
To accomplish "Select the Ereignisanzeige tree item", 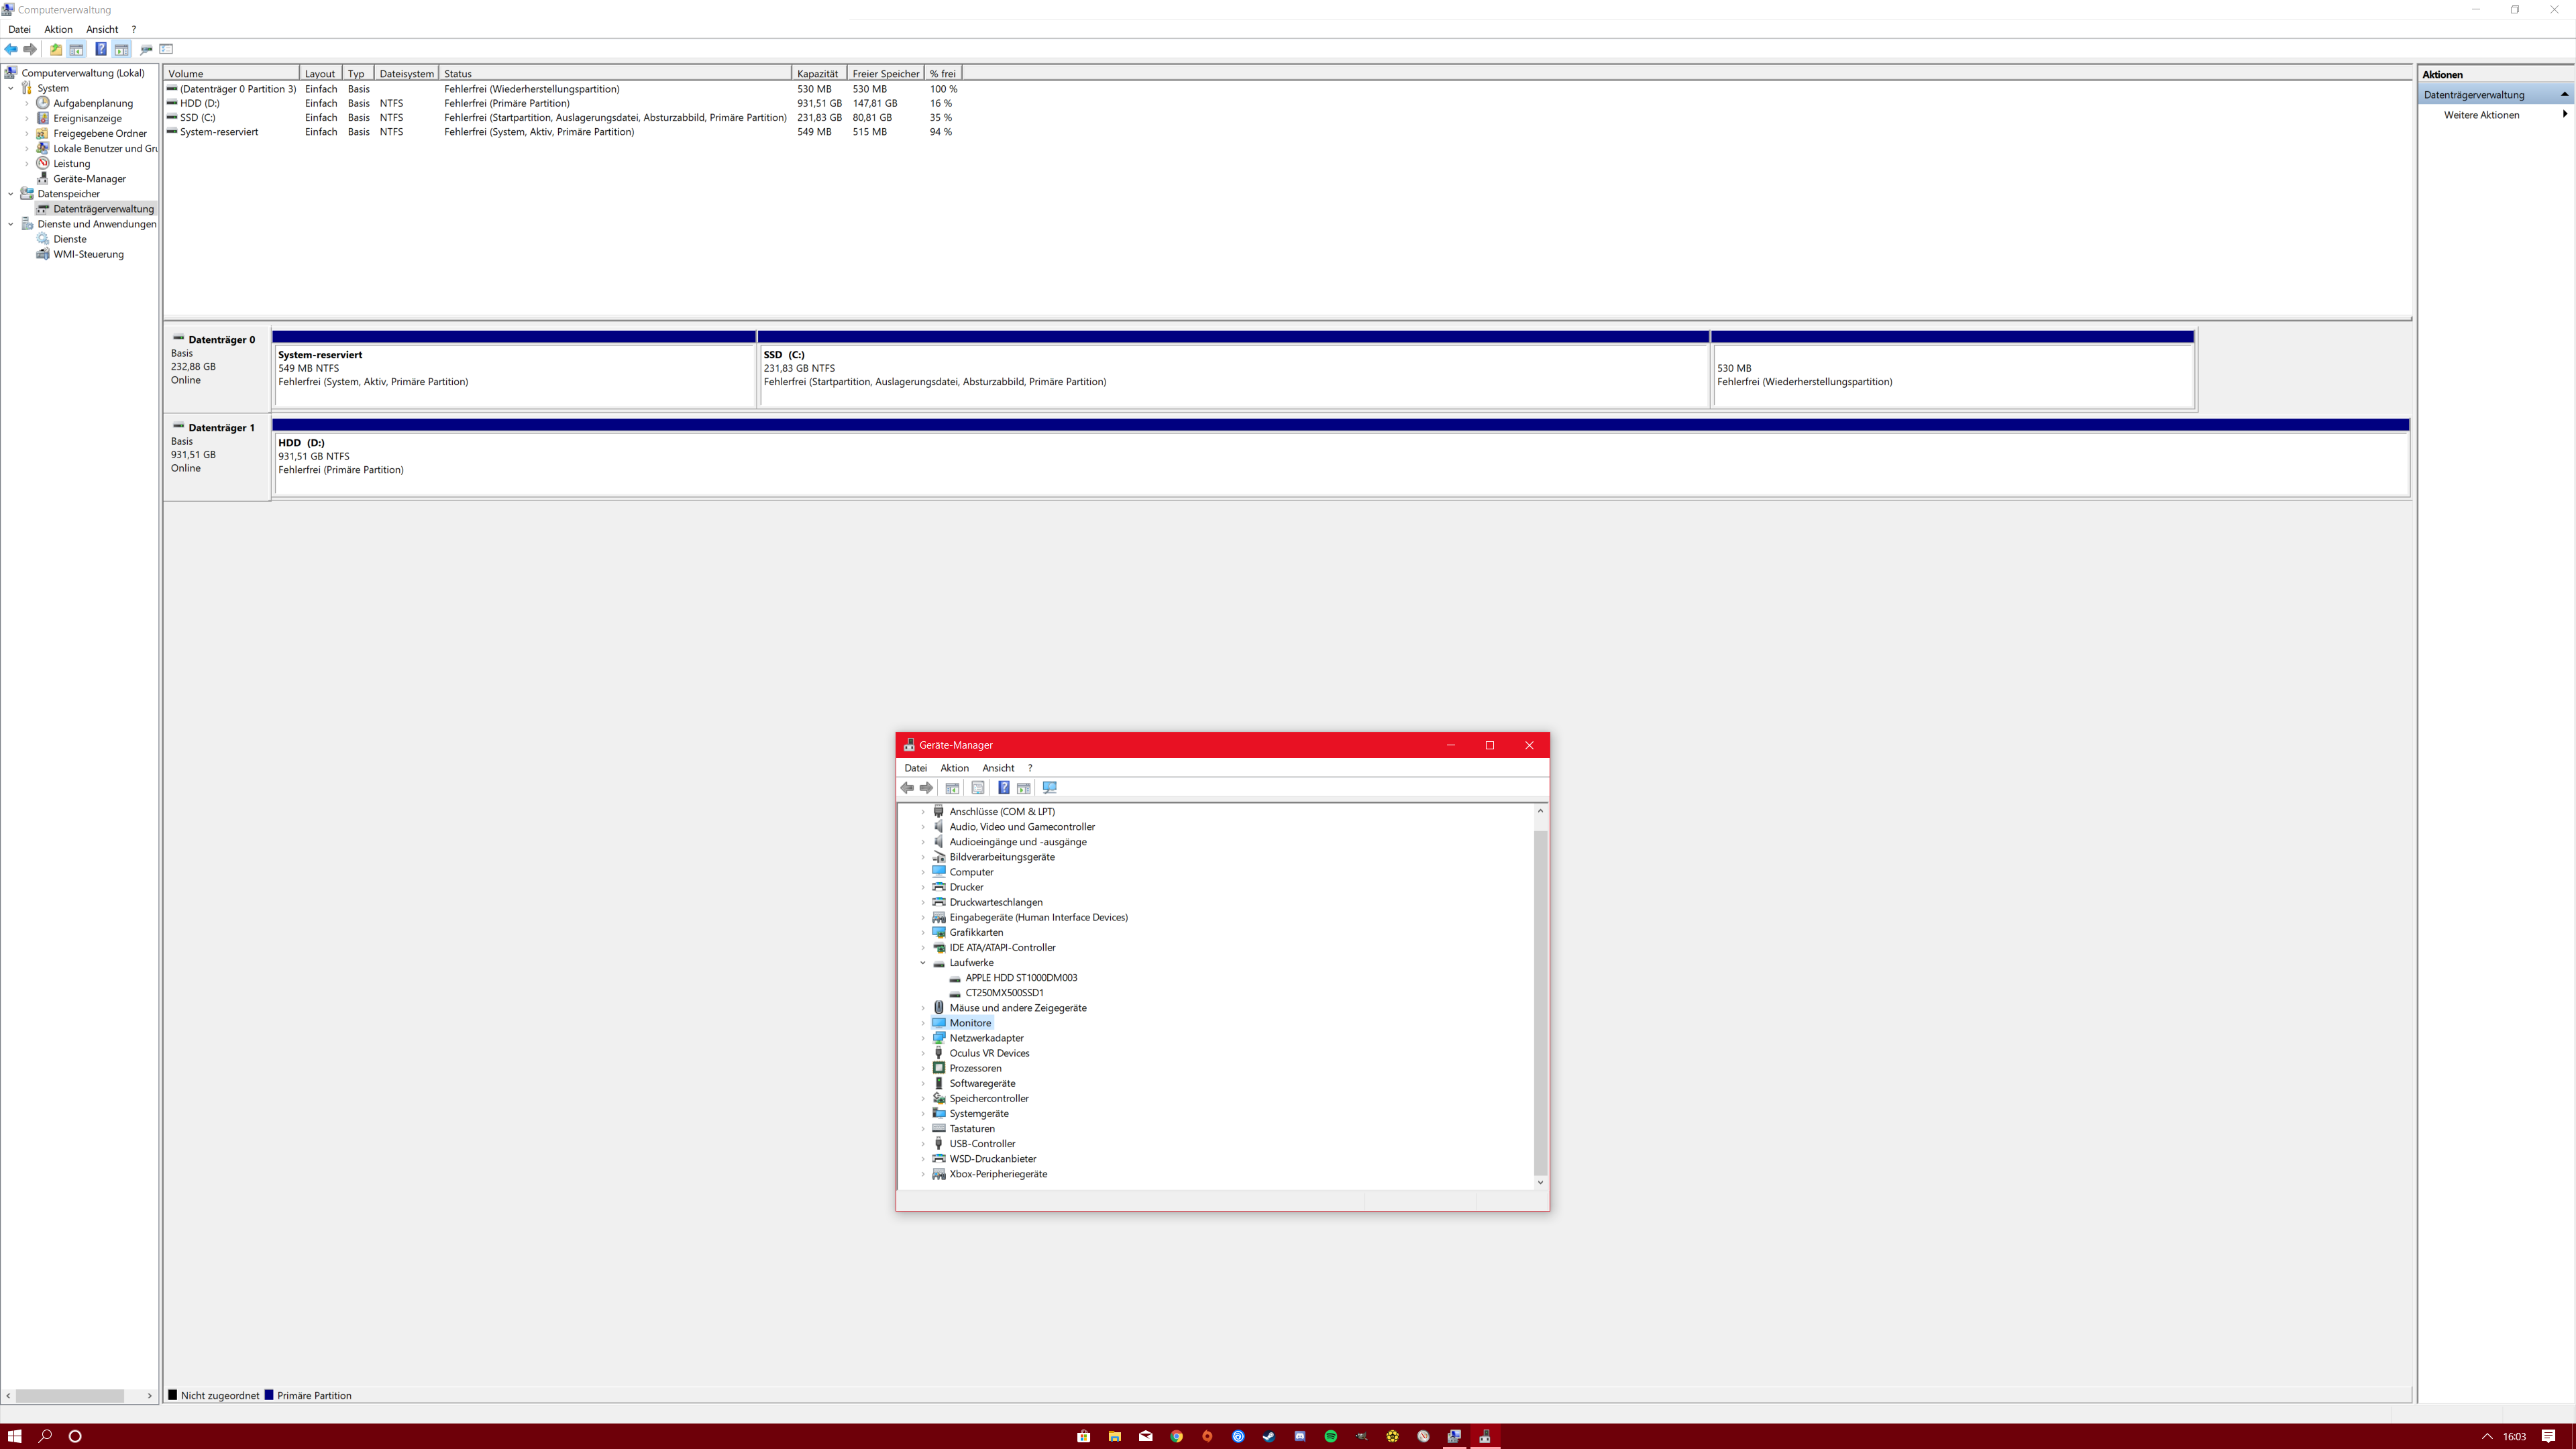I will pyautogui.click(x=87, y=118).
